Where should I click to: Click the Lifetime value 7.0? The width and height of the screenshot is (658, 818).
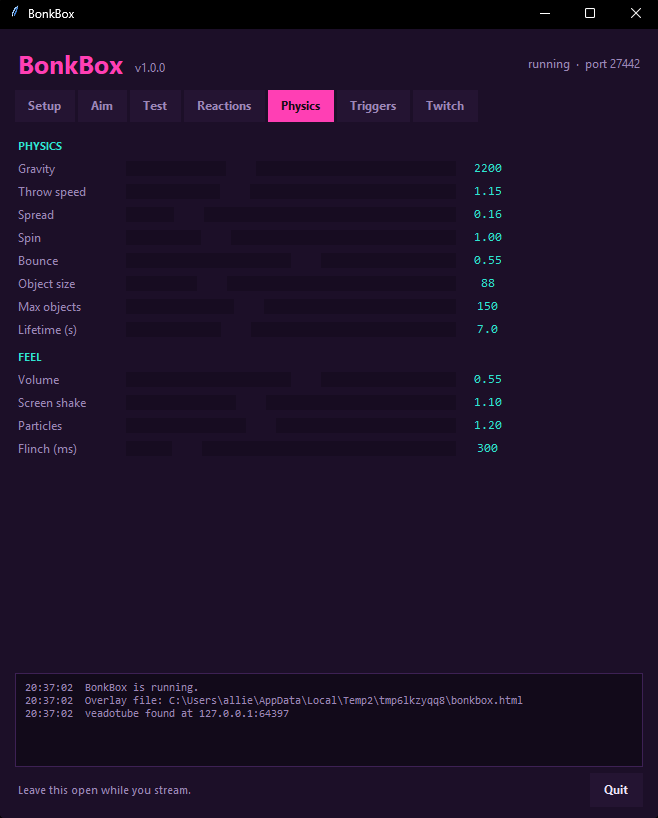coord(487,329)
